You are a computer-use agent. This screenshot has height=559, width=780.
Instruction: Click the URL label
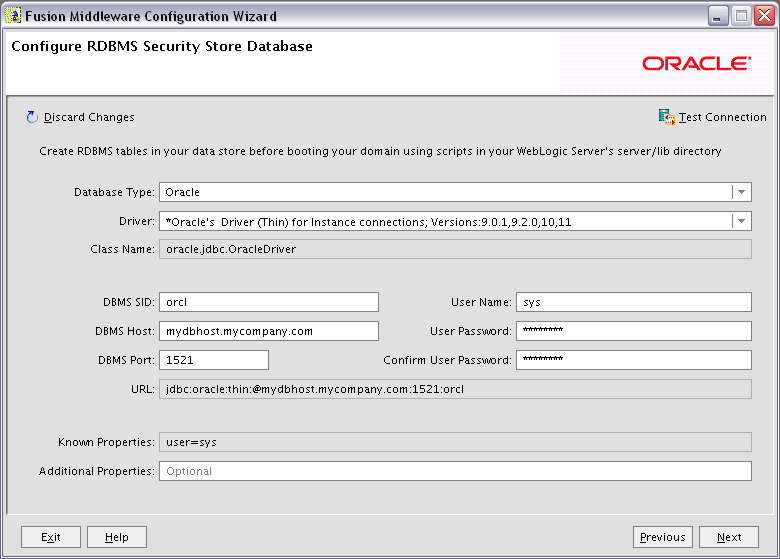pyautogui.click(x=143, y=389)
